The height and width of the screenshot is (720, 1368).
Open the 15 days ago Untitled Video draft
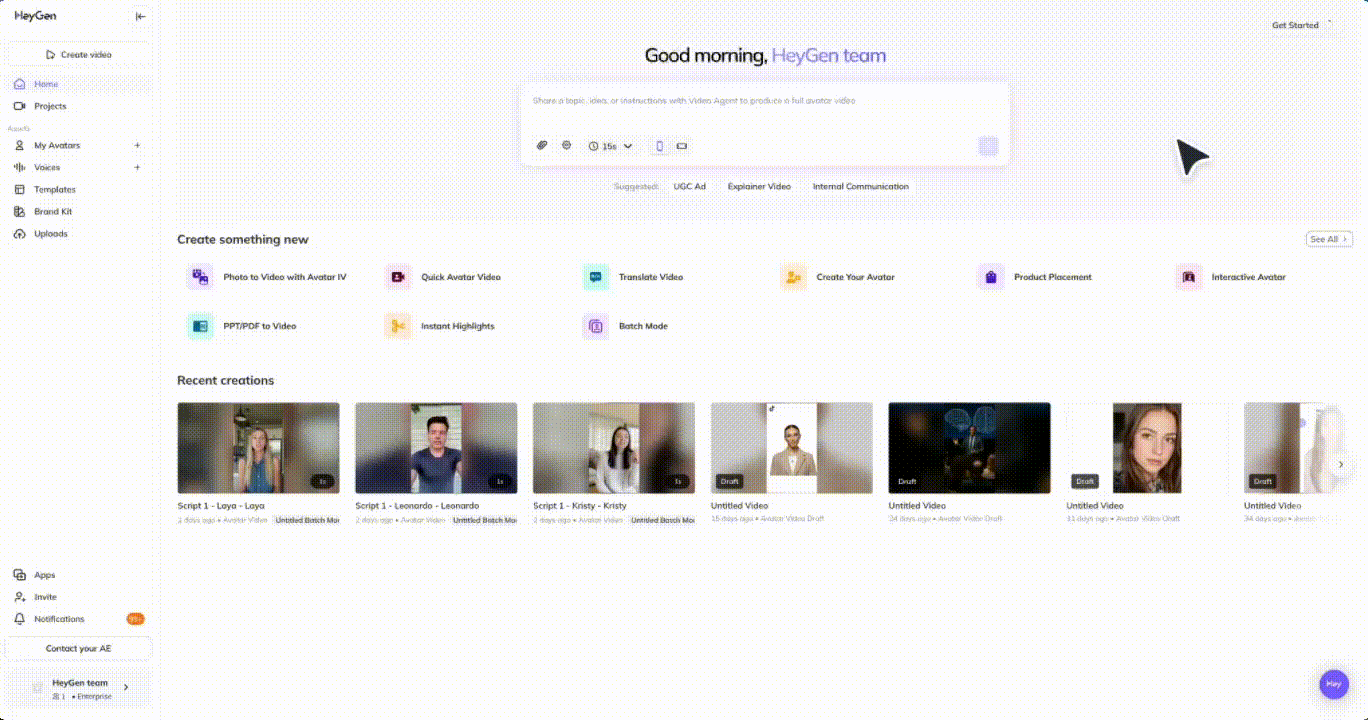point(792,448)
